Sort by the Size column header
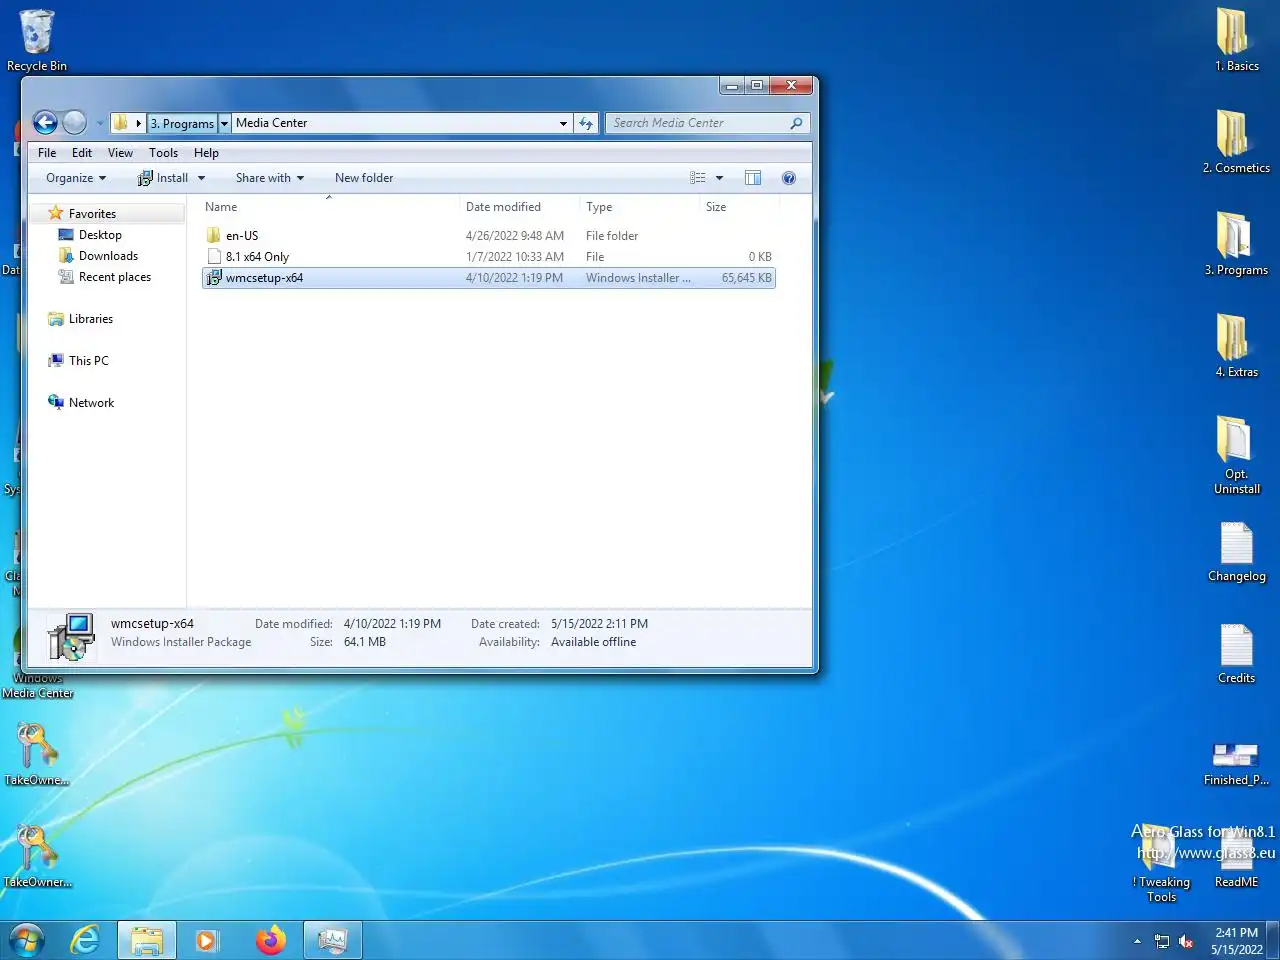This screenshot has height=960, width=1280. click(738, 207)
